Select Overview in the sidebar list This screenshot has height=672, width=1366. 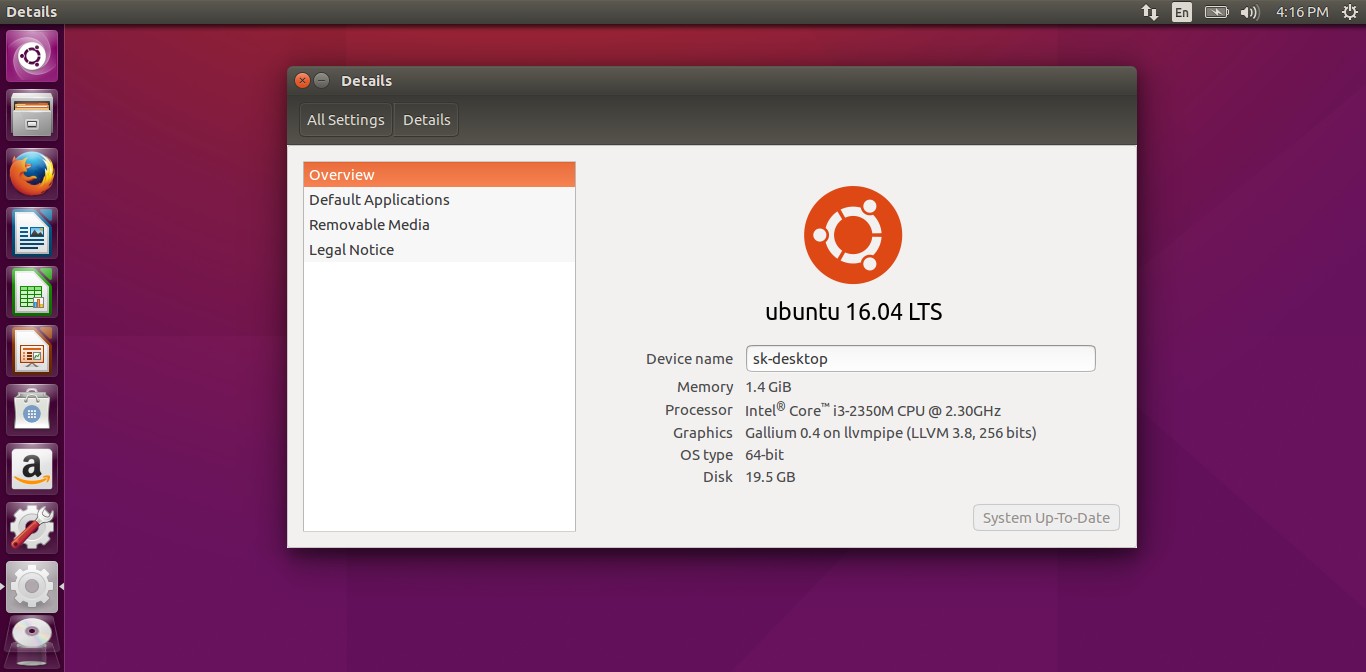(x=439, y=175)
